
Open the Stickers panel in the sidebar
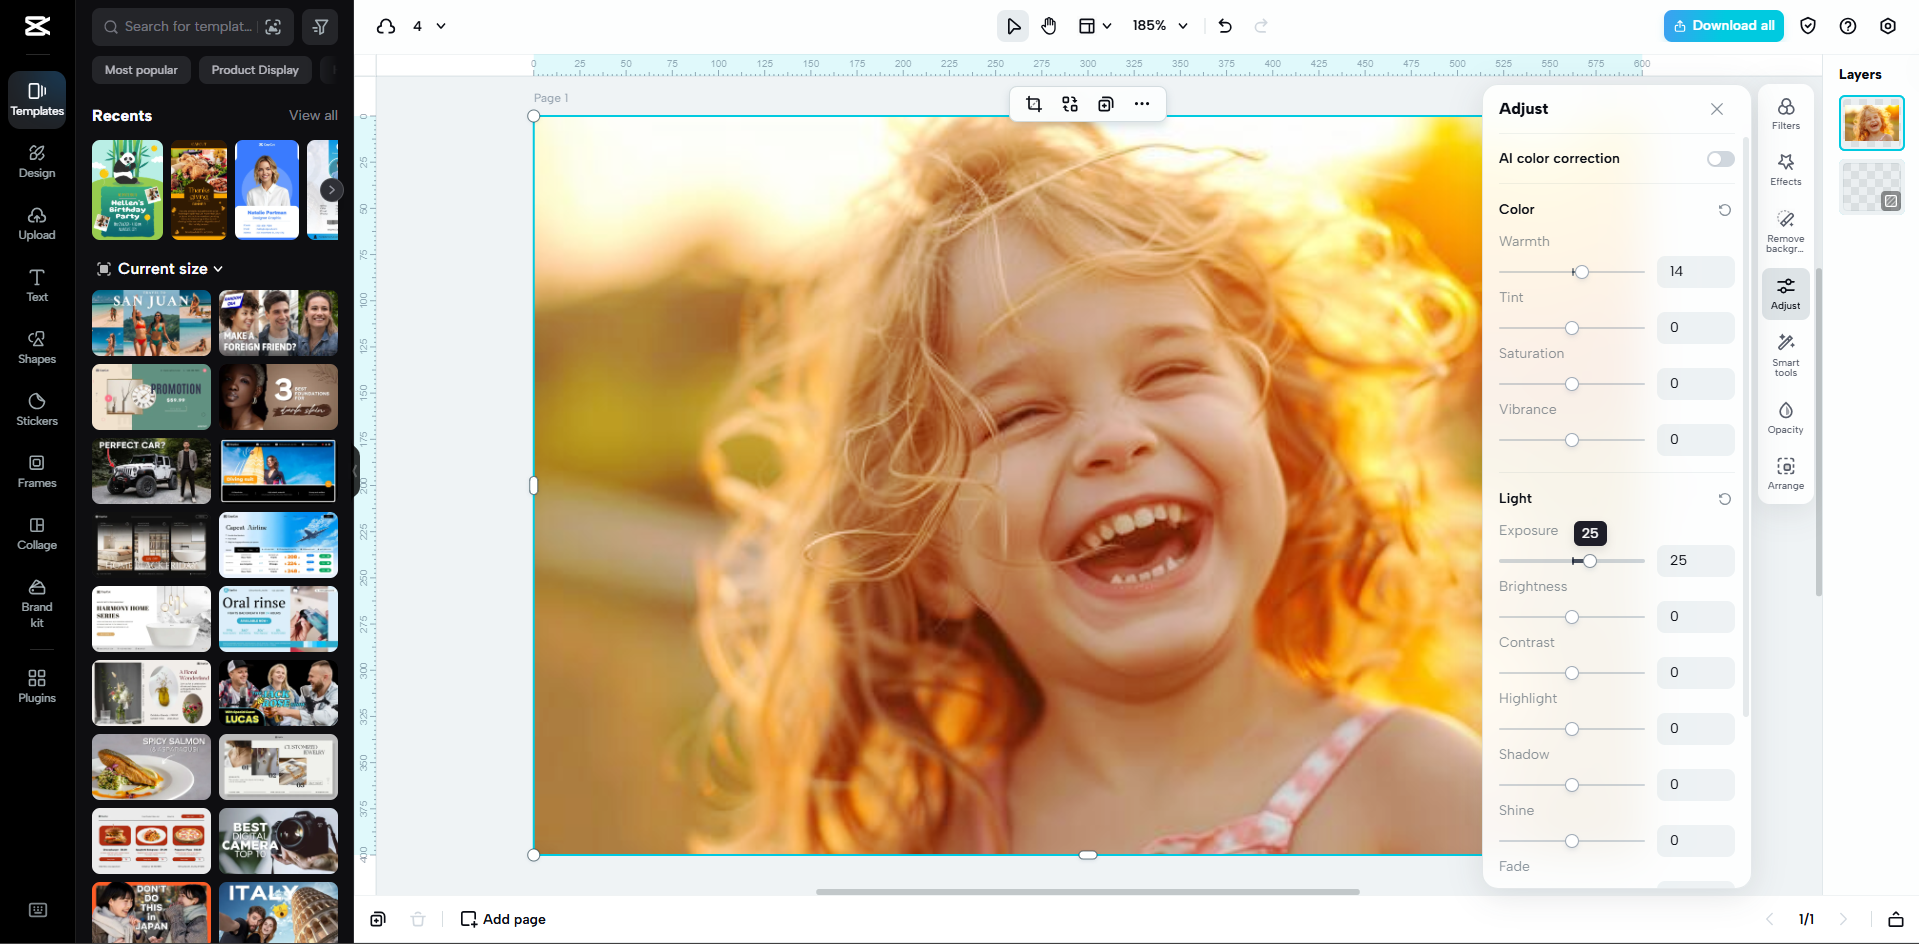tap(36, 410)
